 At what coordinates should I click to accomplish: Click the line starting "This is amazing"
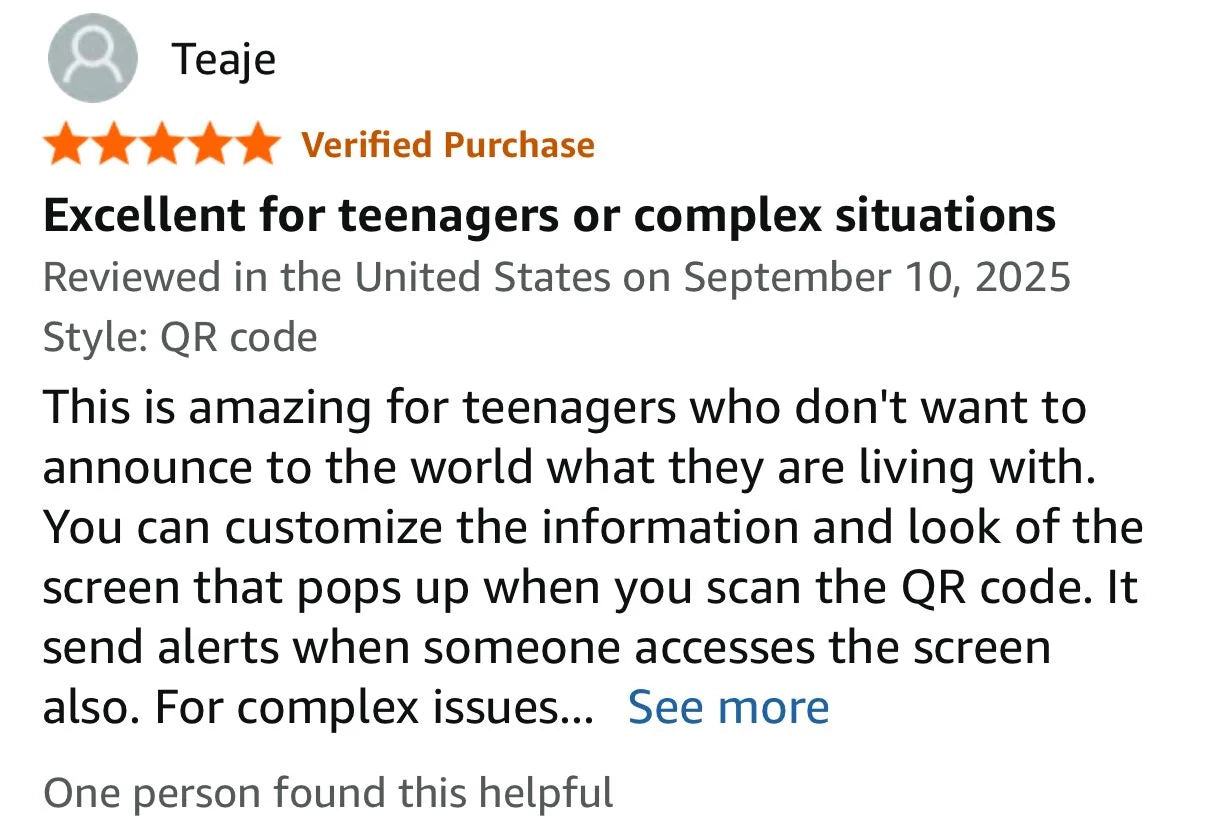(564, 407)
